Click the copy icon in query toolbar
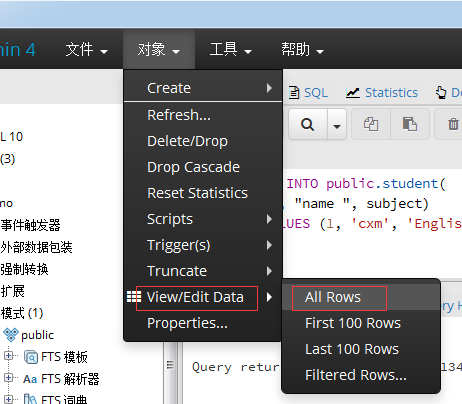This screenshot has width=462, height=404. pos(371,124)
